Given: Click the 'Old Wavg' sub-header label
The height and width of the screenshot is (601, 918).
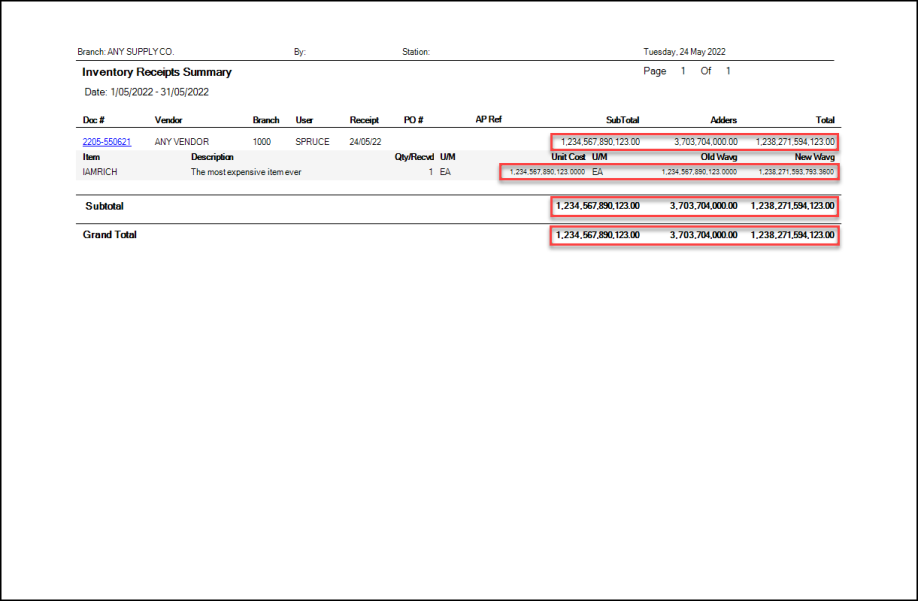Looking at the screenshot, I should click(x=719, y=157).
